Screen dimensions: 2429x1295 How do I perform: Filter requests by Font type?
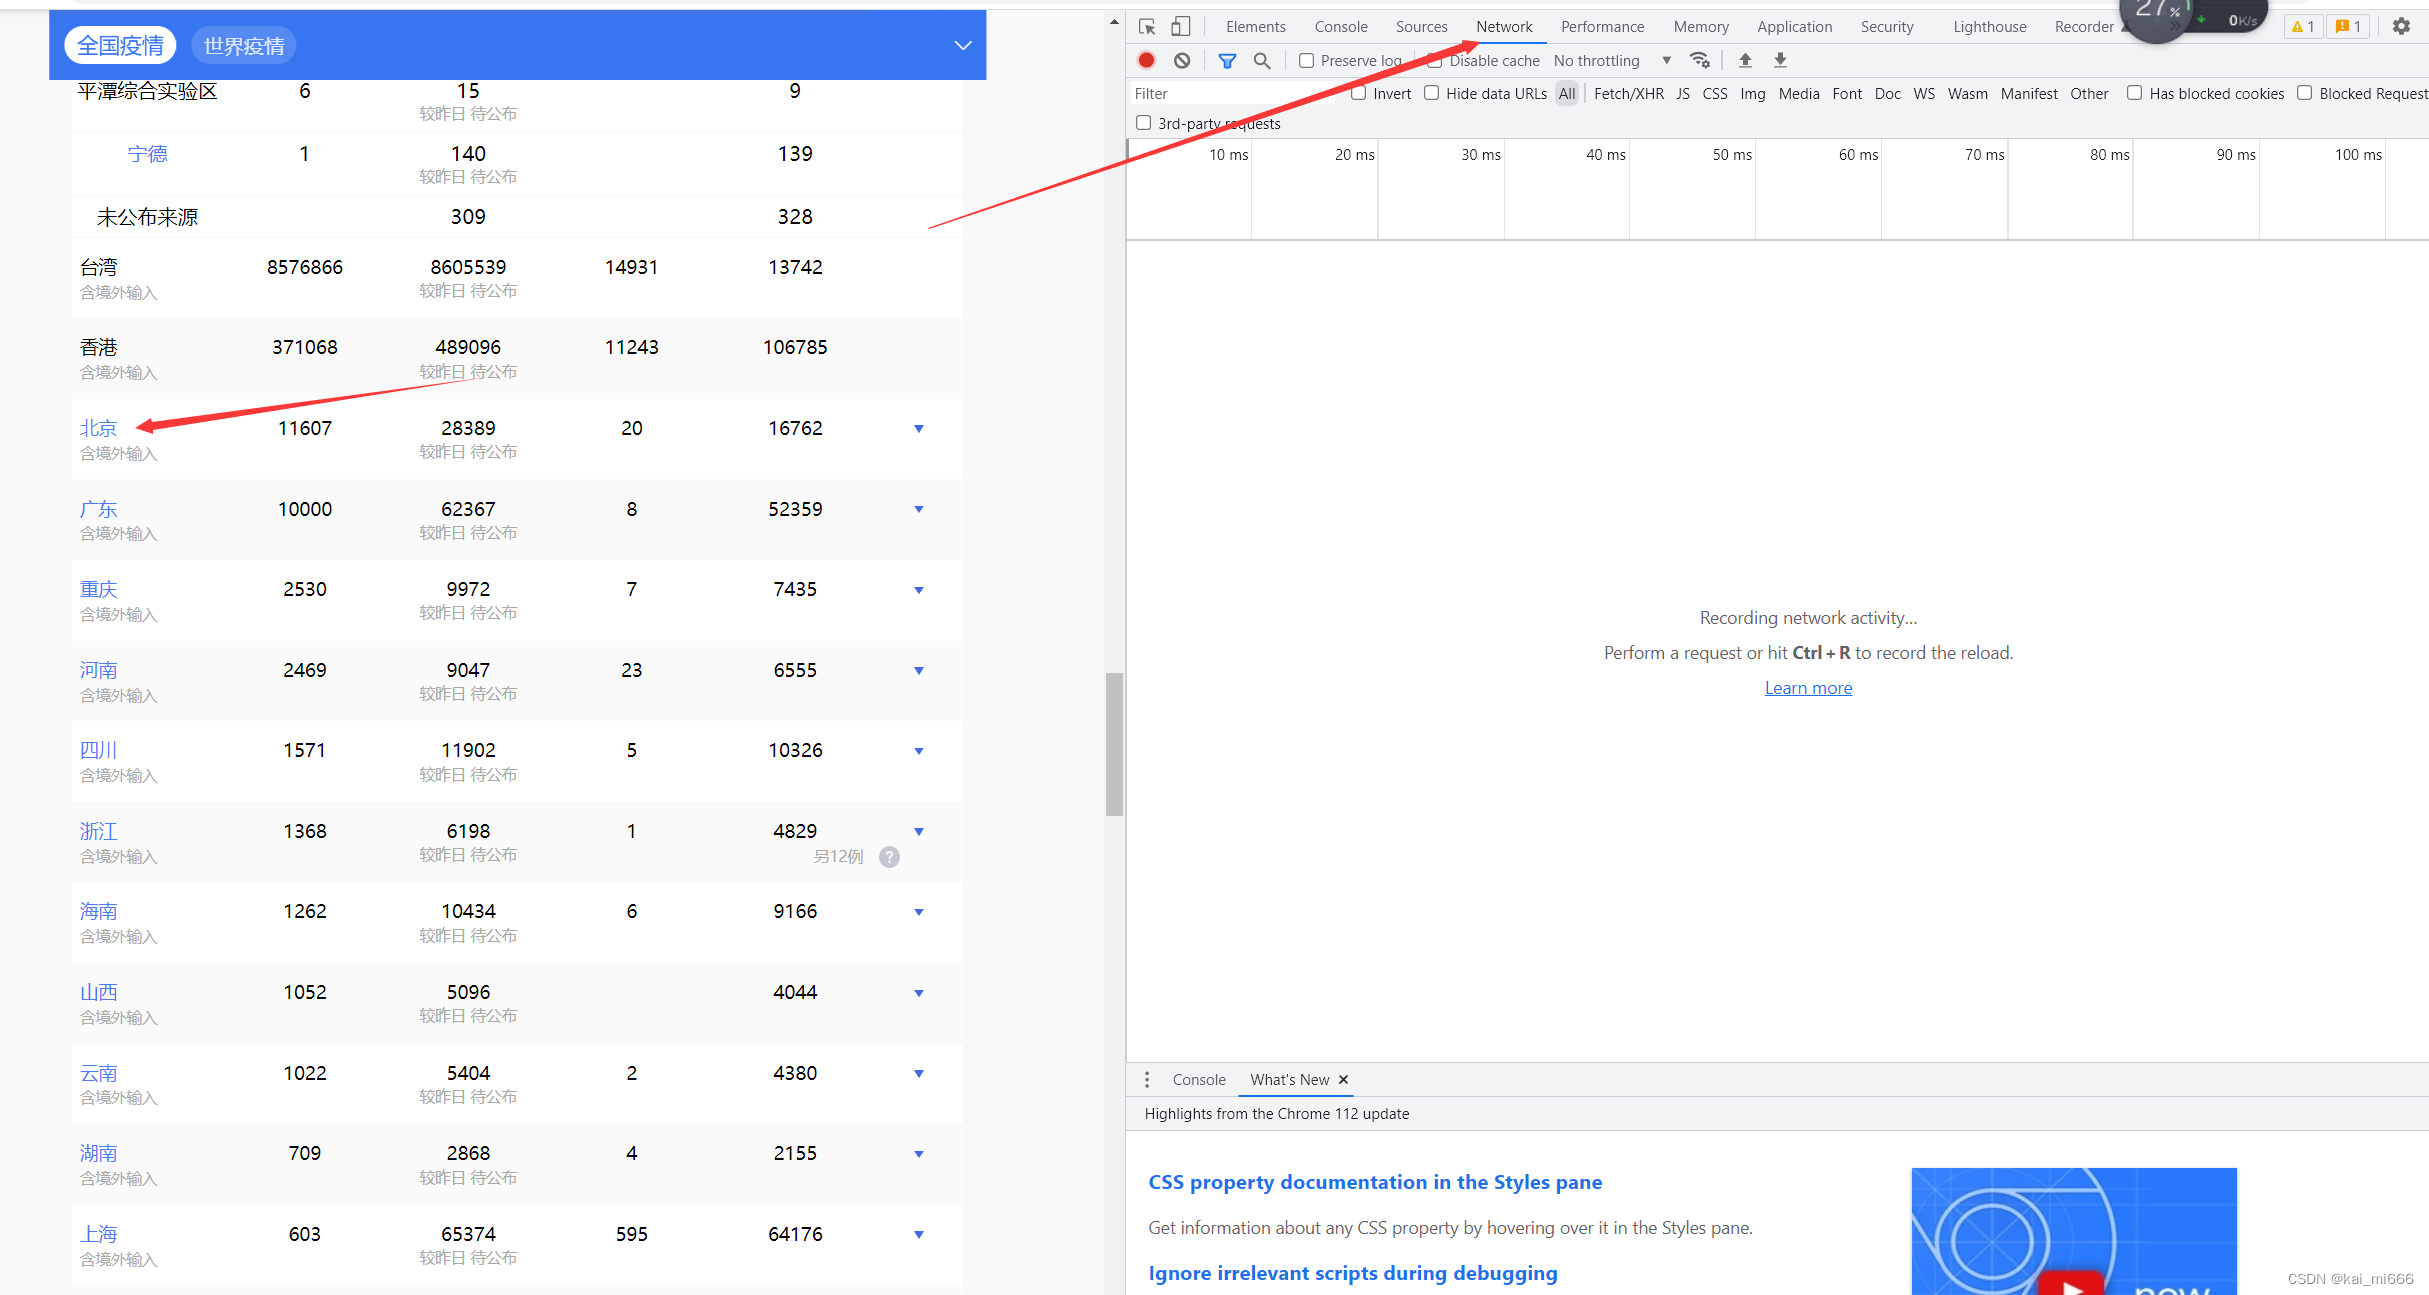tap(1846, 93)
